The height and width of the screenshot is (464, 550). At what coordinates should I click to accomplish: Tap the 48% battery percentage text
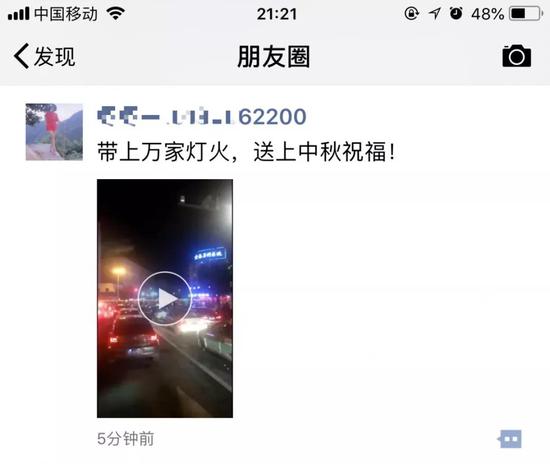click(488, 14)
